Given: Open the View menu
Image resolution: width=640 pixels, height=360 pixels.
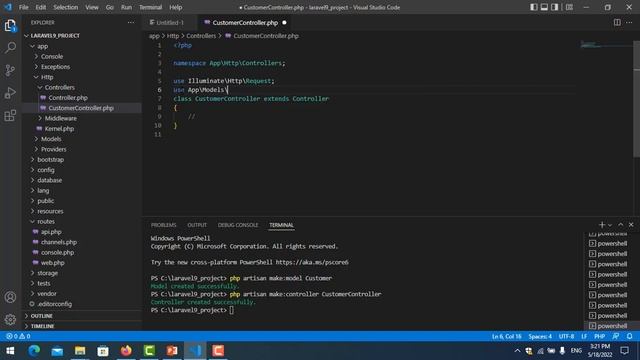Looking at the screenshot, I should click(x=92, y=7).
